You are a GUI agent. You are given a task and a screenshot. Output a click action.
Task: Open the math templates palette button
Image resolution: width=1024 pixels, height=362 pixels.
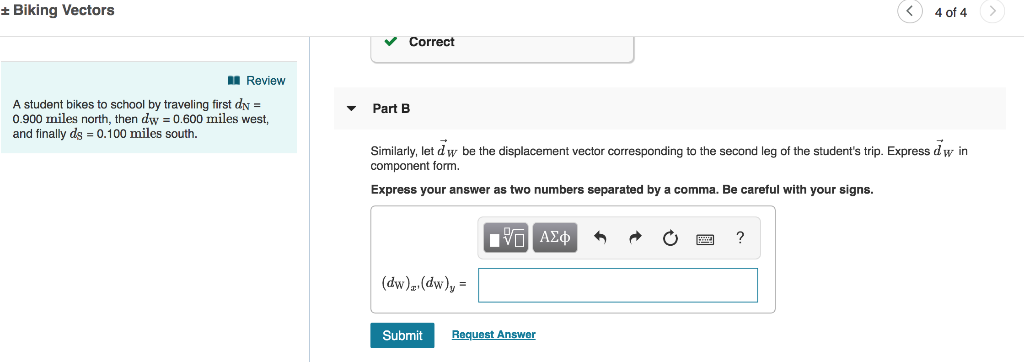pos(506,238)
